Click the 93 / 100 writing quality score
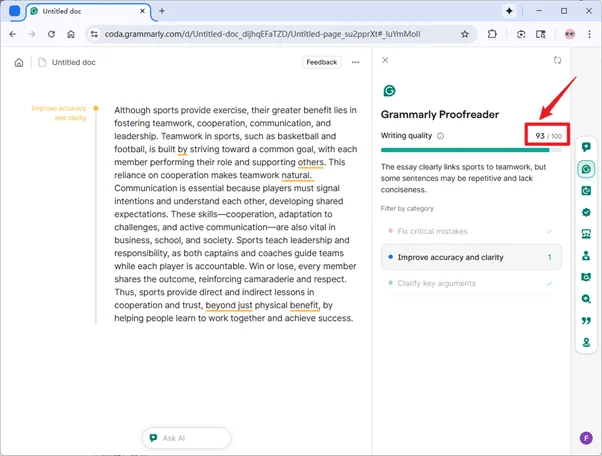The width and height of the screenshot is (602, 456). pyautogui.click(x=548, y=136)
